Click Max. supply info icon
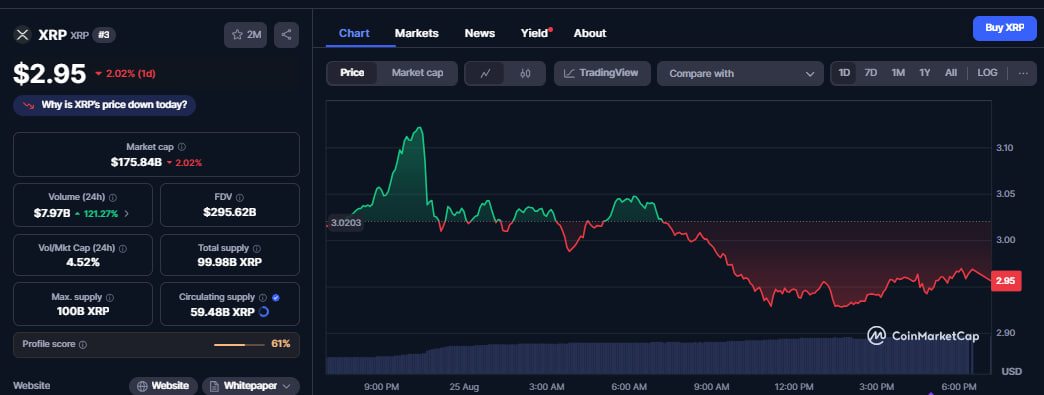 pyautogui.click(x=110, y=298)
